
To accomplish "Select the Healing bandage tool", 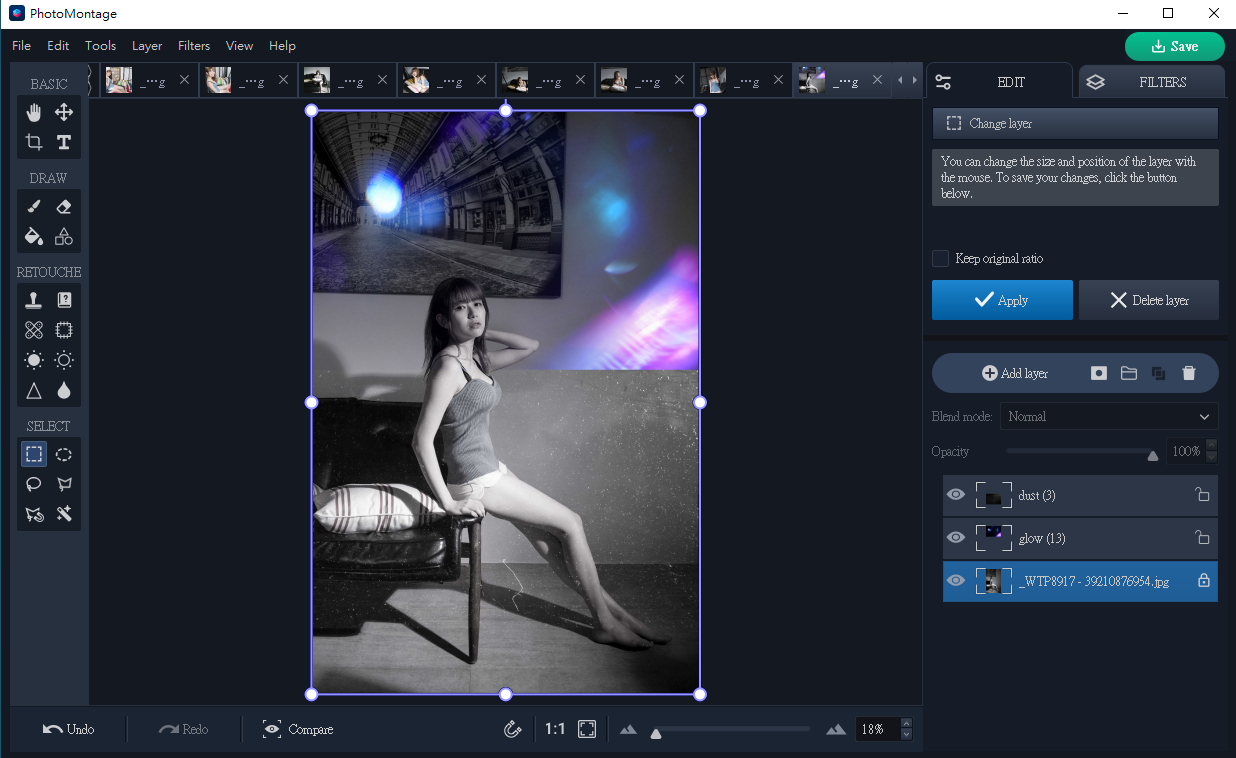I will click(34, 330).
